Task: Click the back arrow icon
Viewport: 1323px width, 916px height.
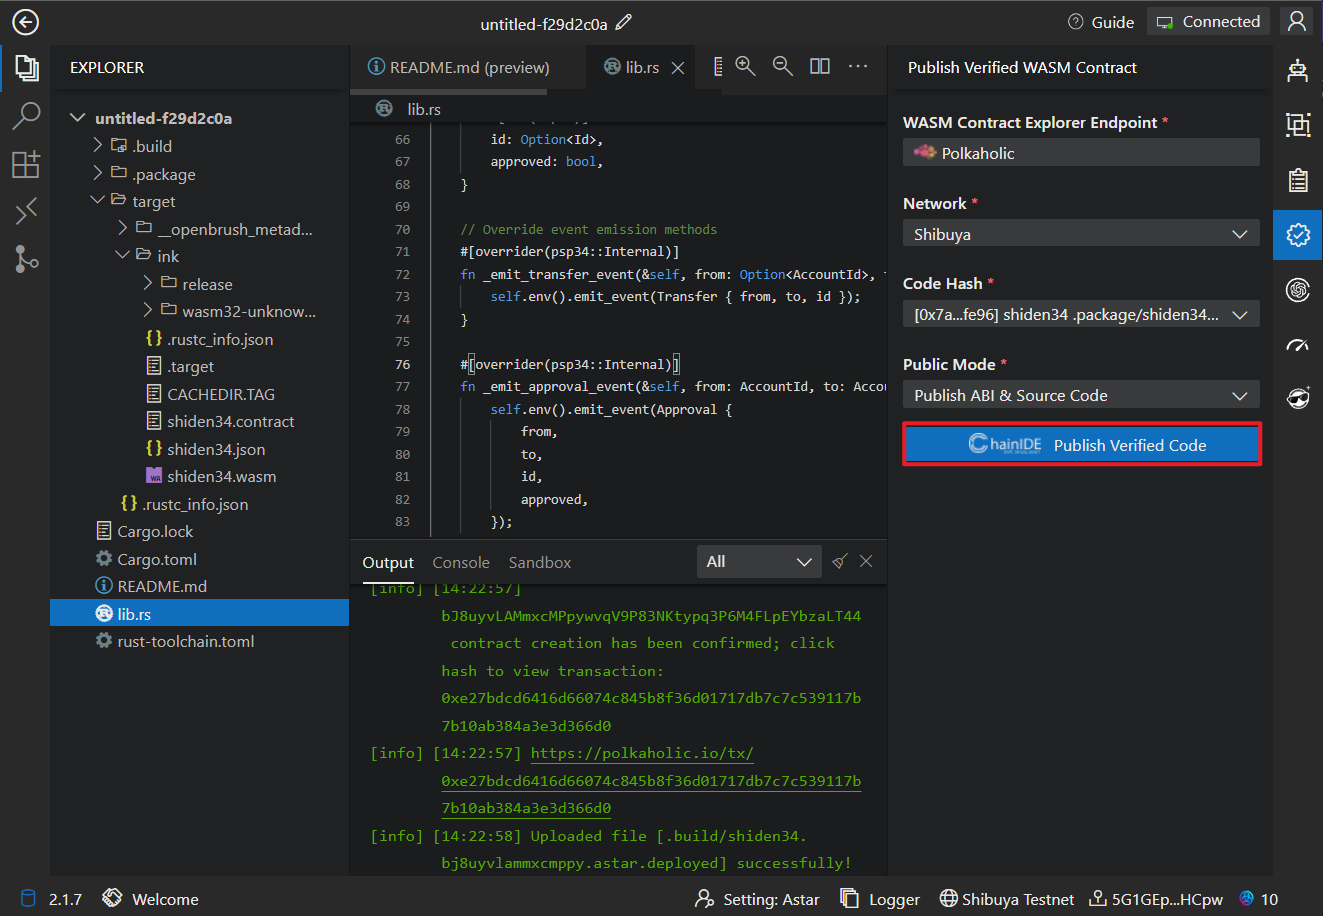Action: [x=25, y=22]
